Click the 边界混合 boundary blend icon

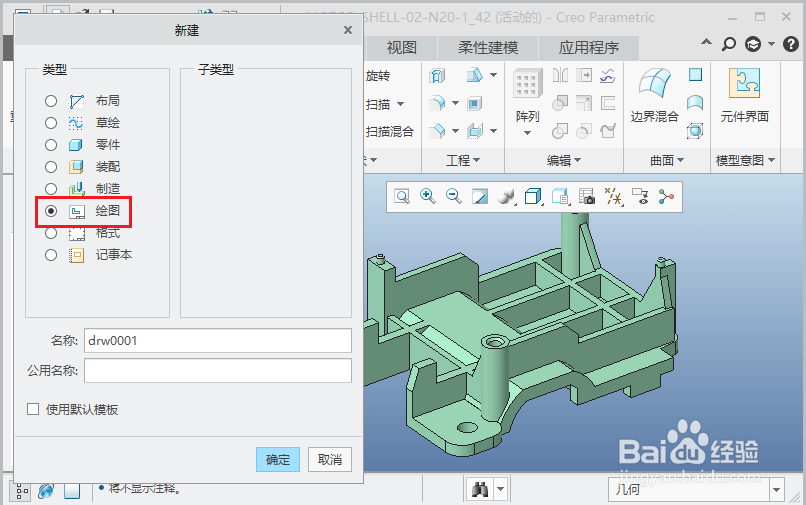[x=654, y=83]
